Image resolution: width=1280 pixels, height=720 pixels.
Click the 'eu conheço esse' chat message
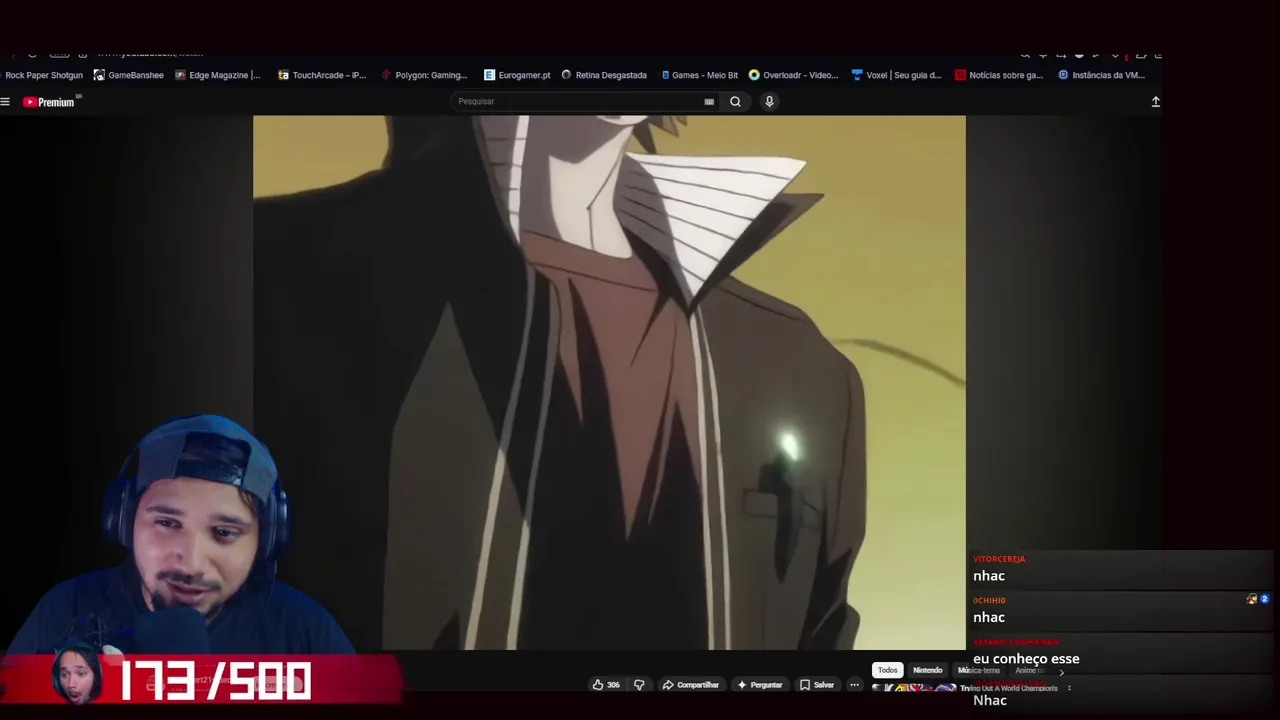coord(1026,659)
